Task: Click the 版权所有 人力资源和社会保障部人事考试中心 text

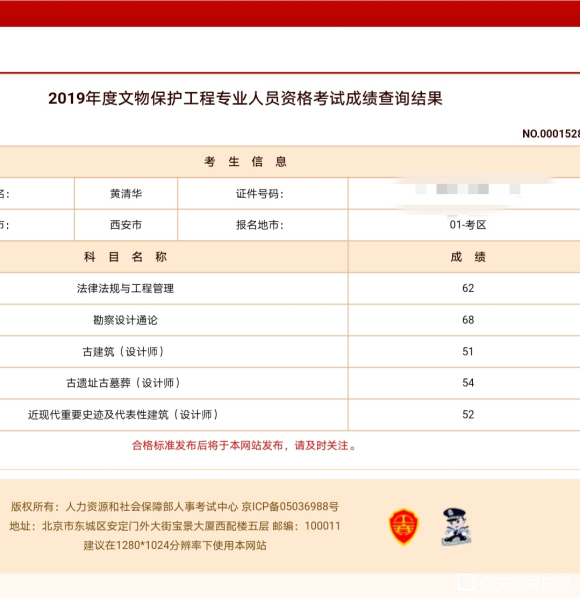Action: point(124,506)
